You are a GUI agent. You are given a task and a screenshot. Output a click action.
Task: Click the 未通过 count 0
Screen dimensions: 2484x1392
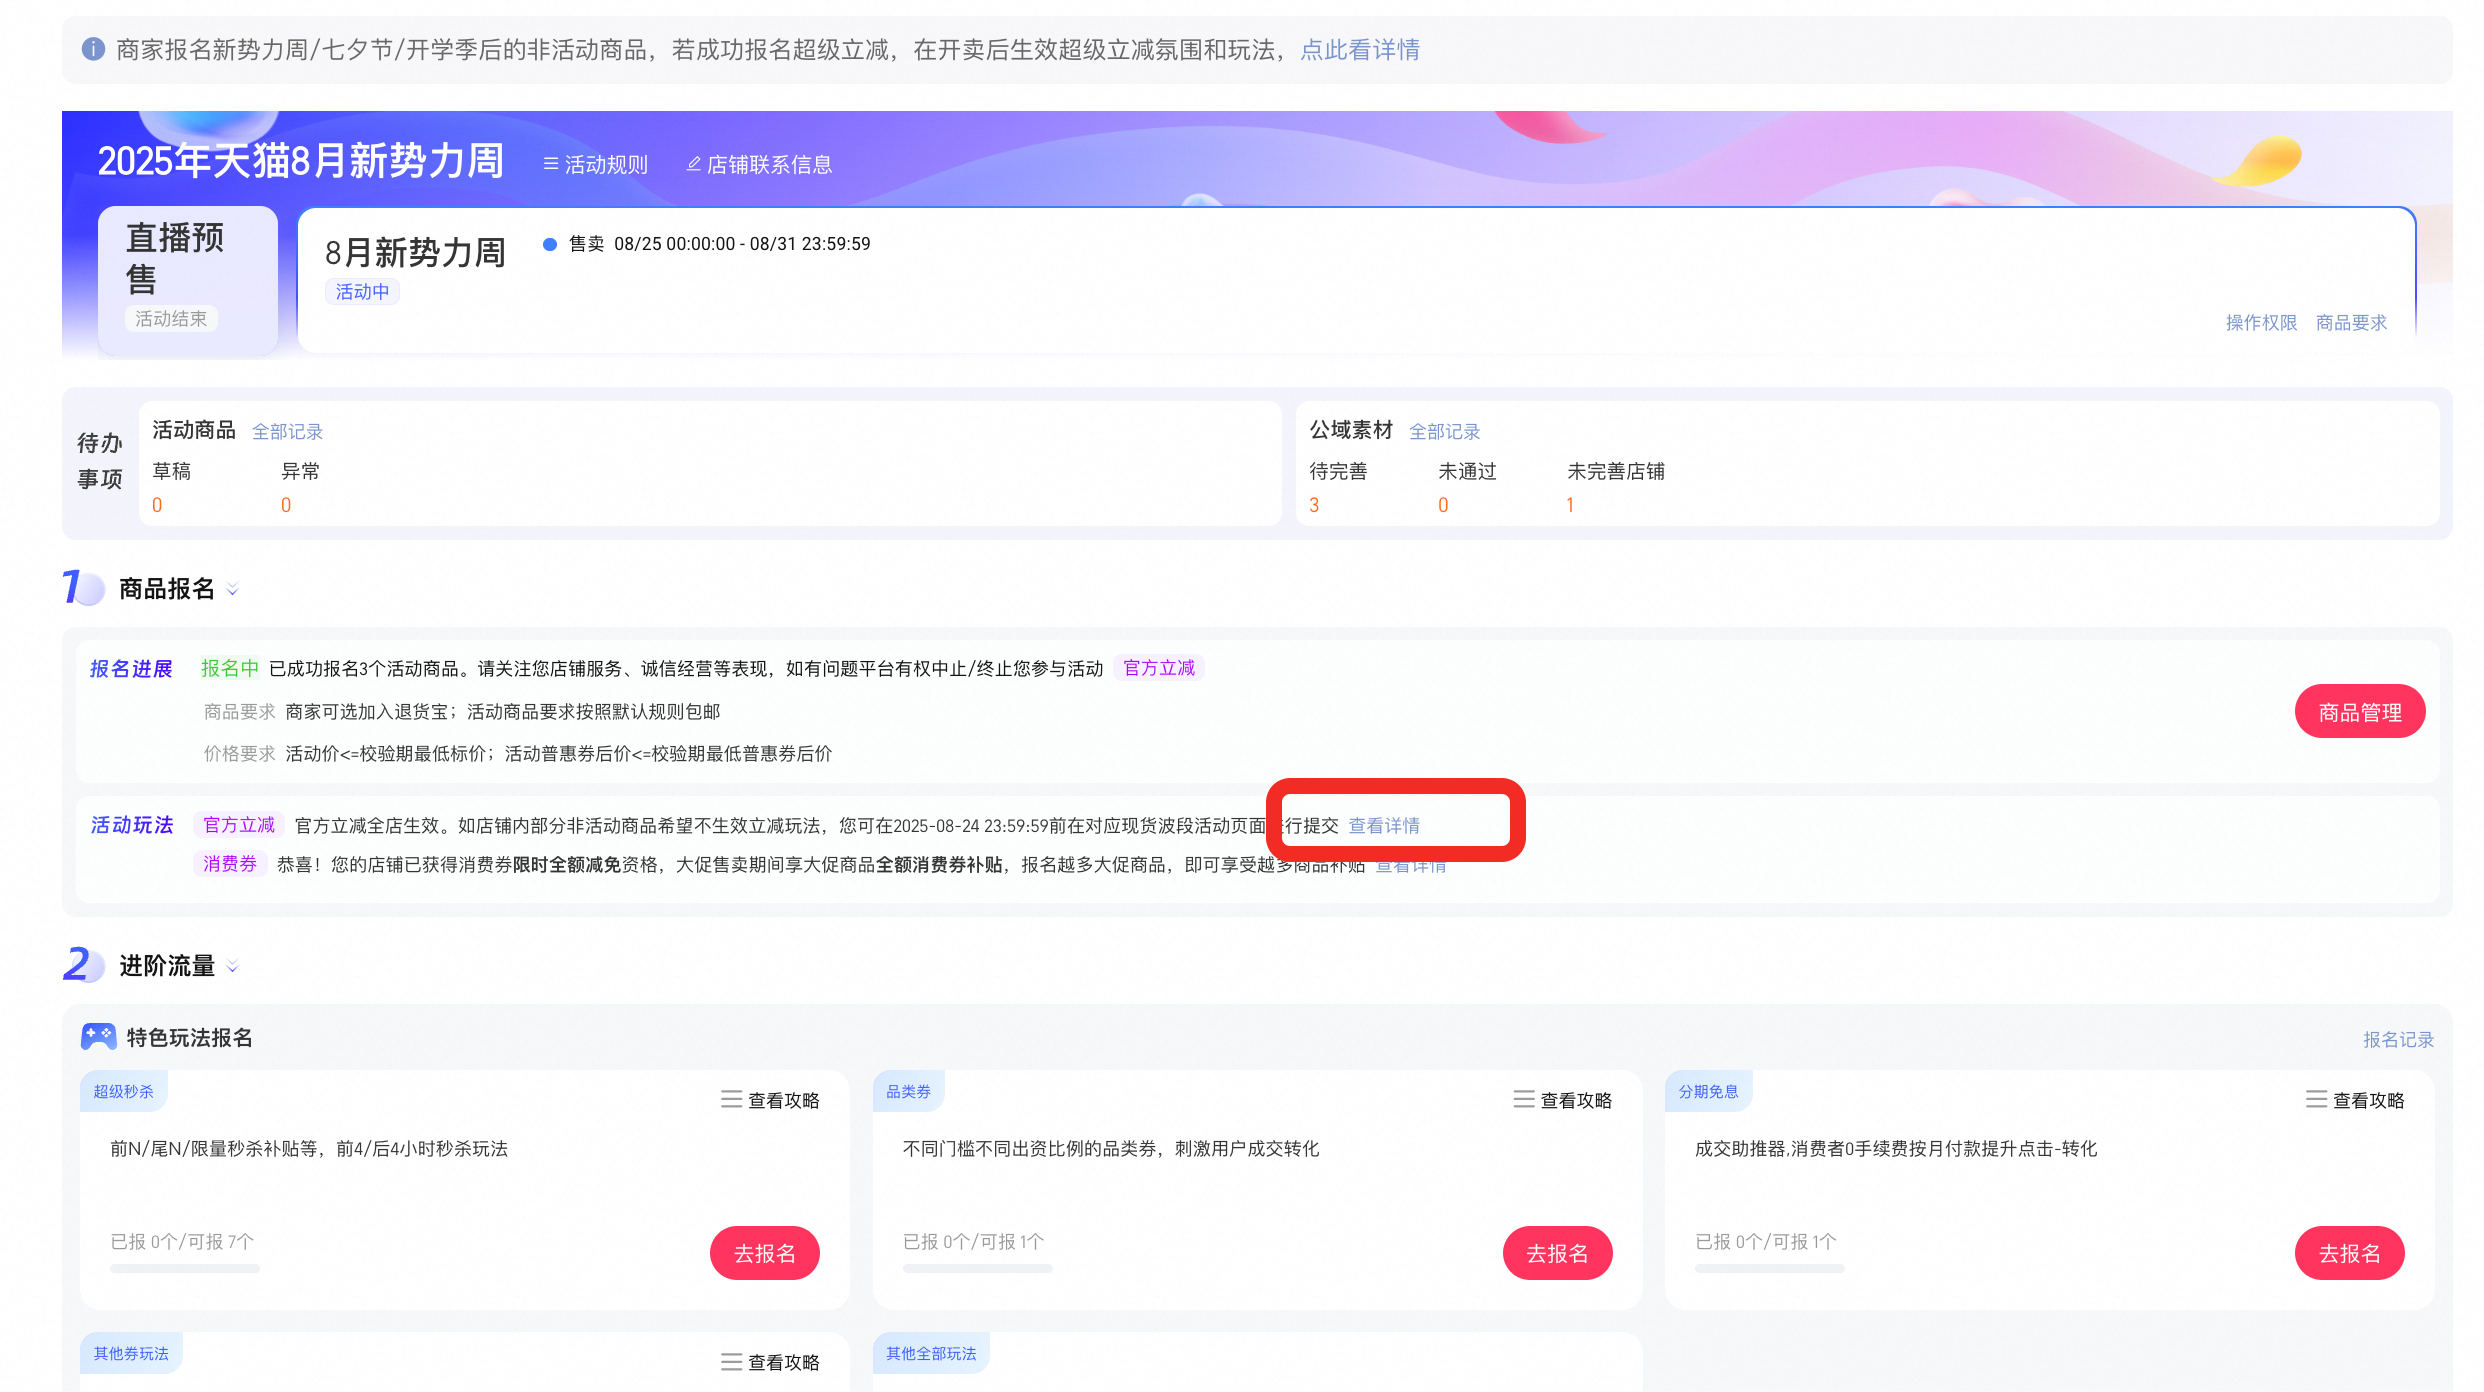[x=1443, y=506]
